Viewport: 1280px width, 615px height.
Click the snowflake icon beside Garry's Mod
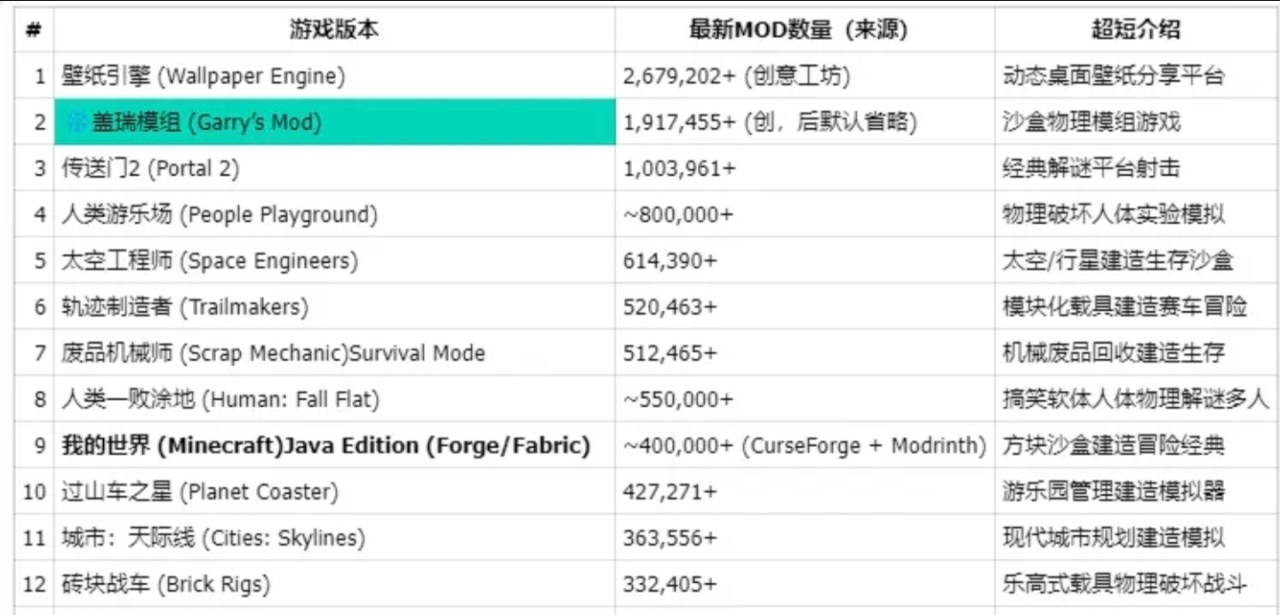coord(77,122)
